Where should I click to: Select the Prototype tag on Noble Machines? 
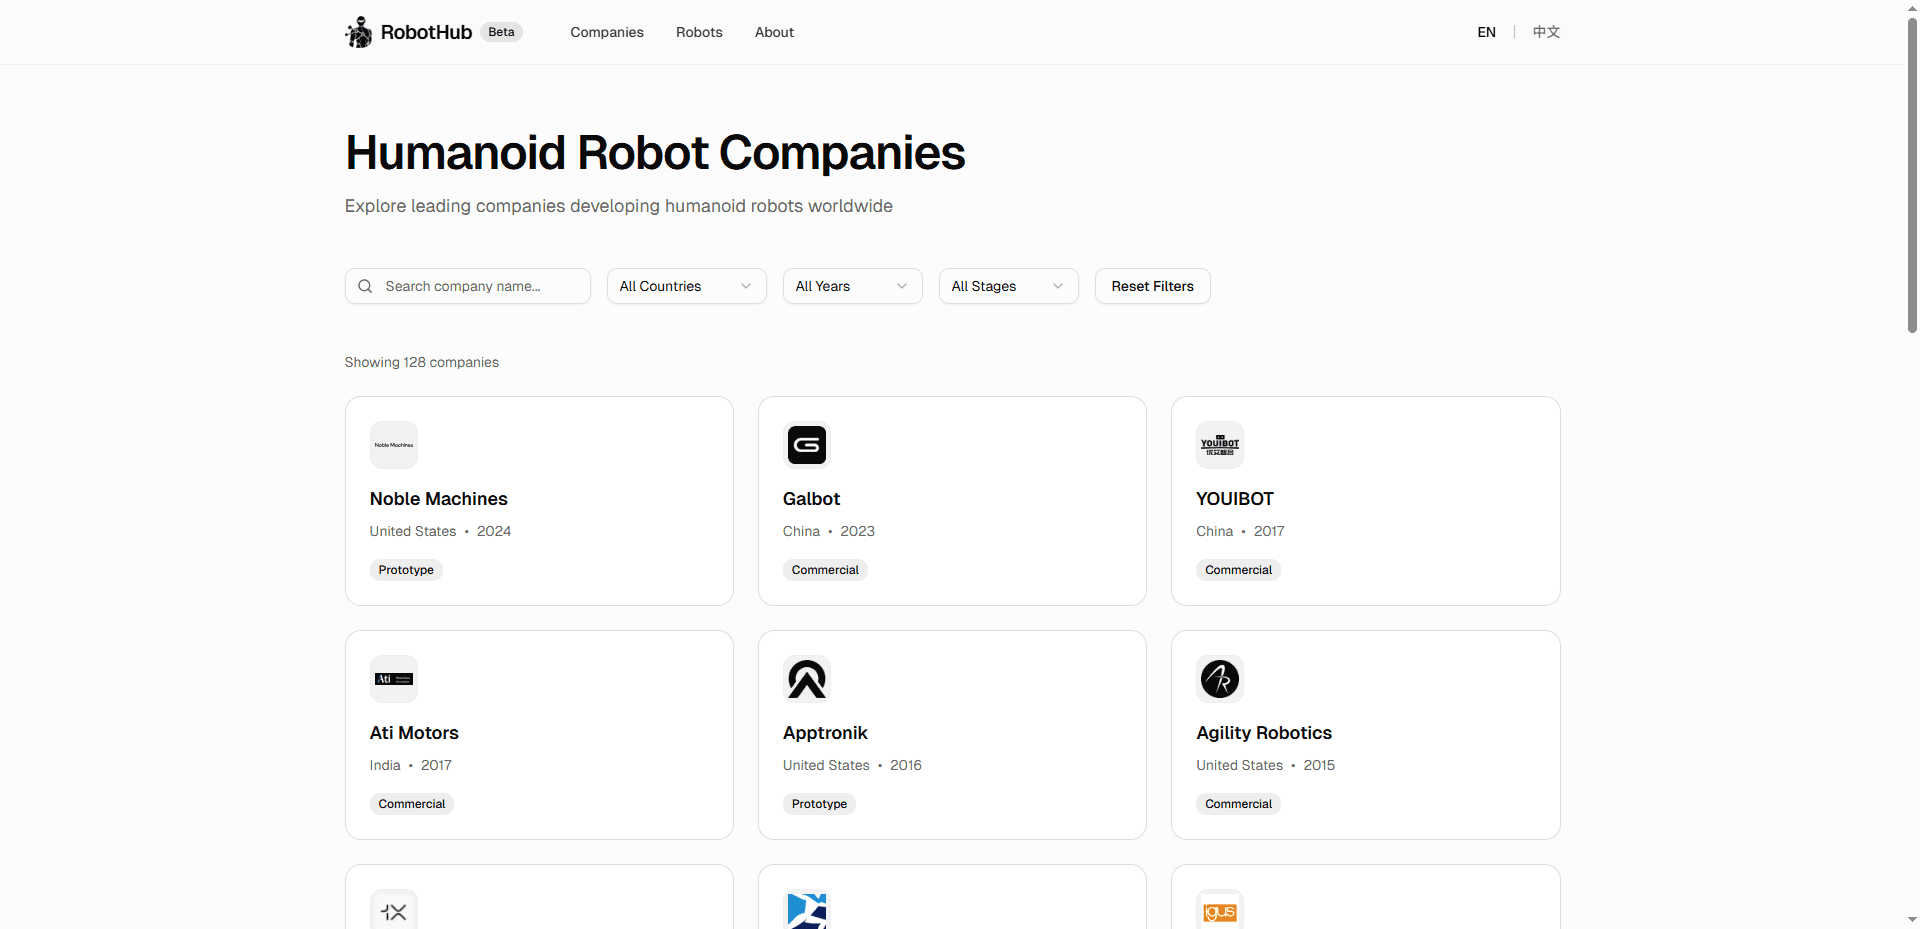pos(405,569)
